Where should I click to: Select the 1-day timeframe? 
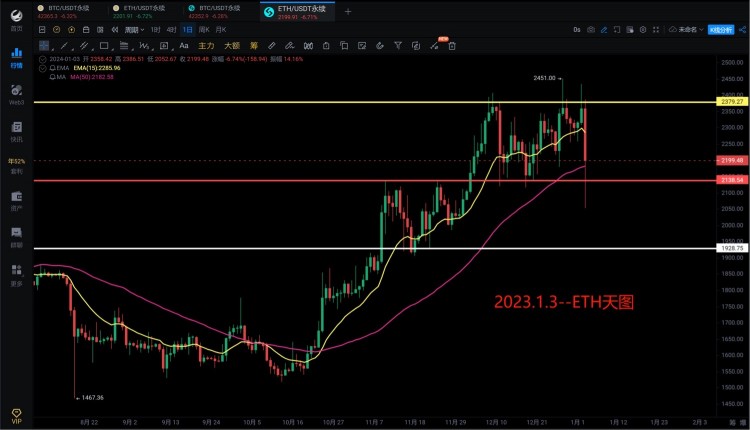click(188, 30)
